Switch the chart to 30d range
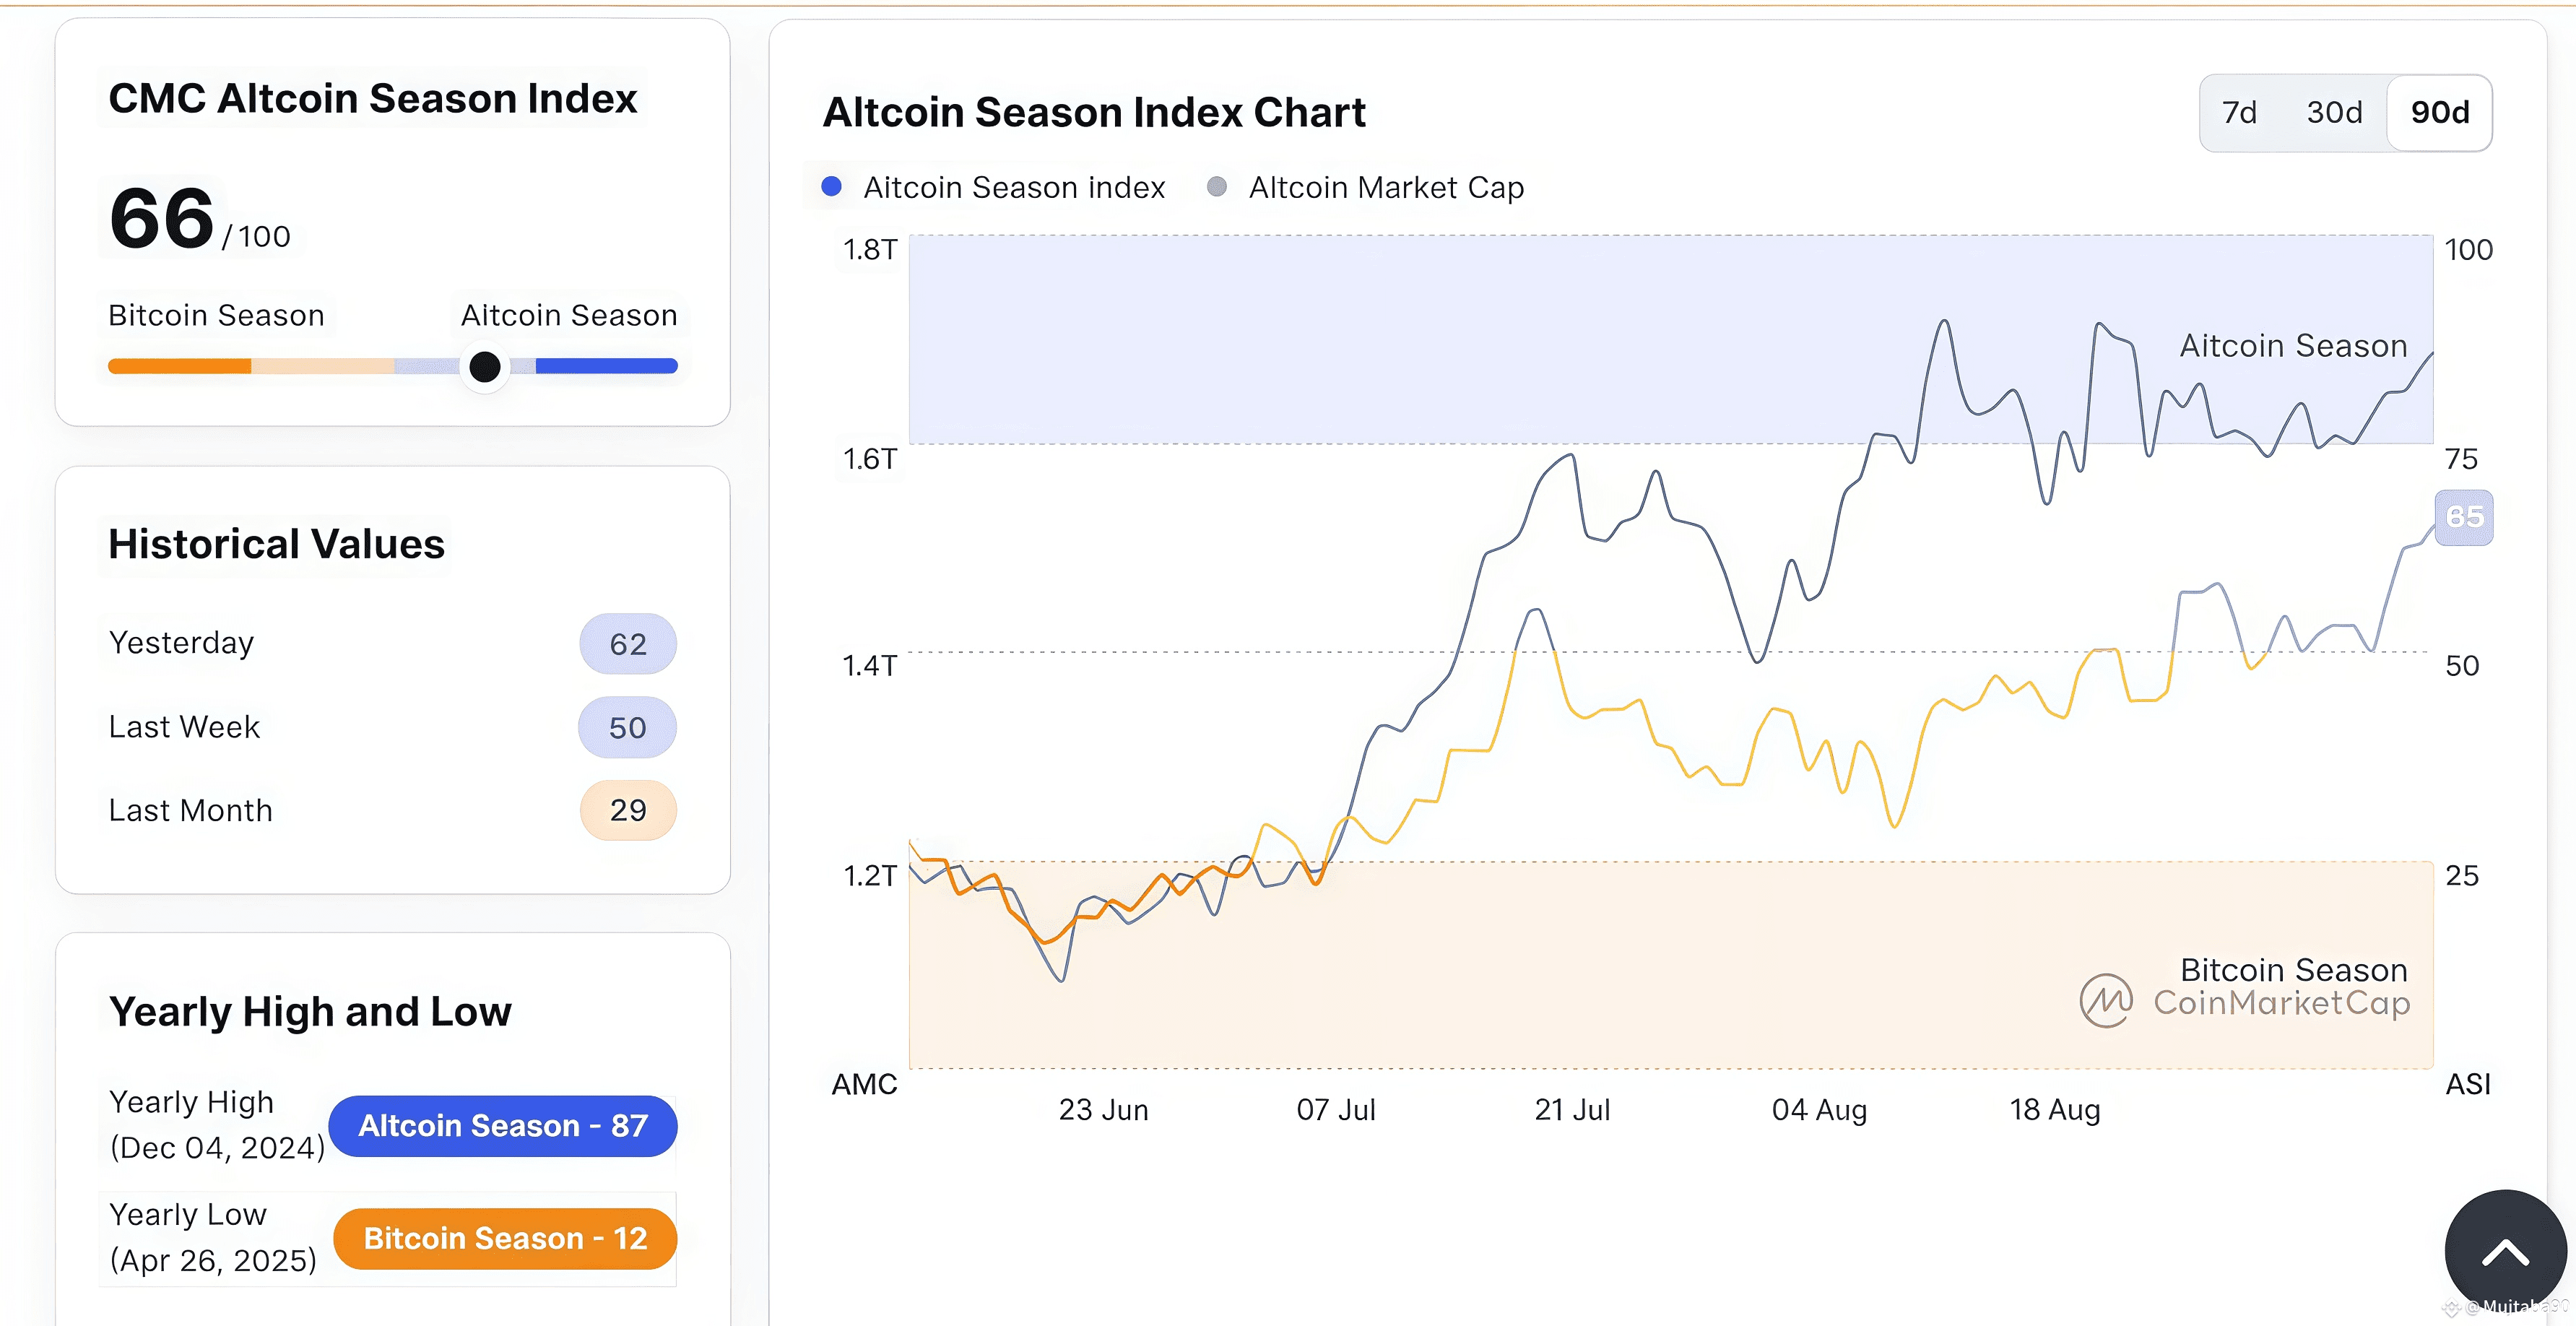 click(x=2334, y=113)
